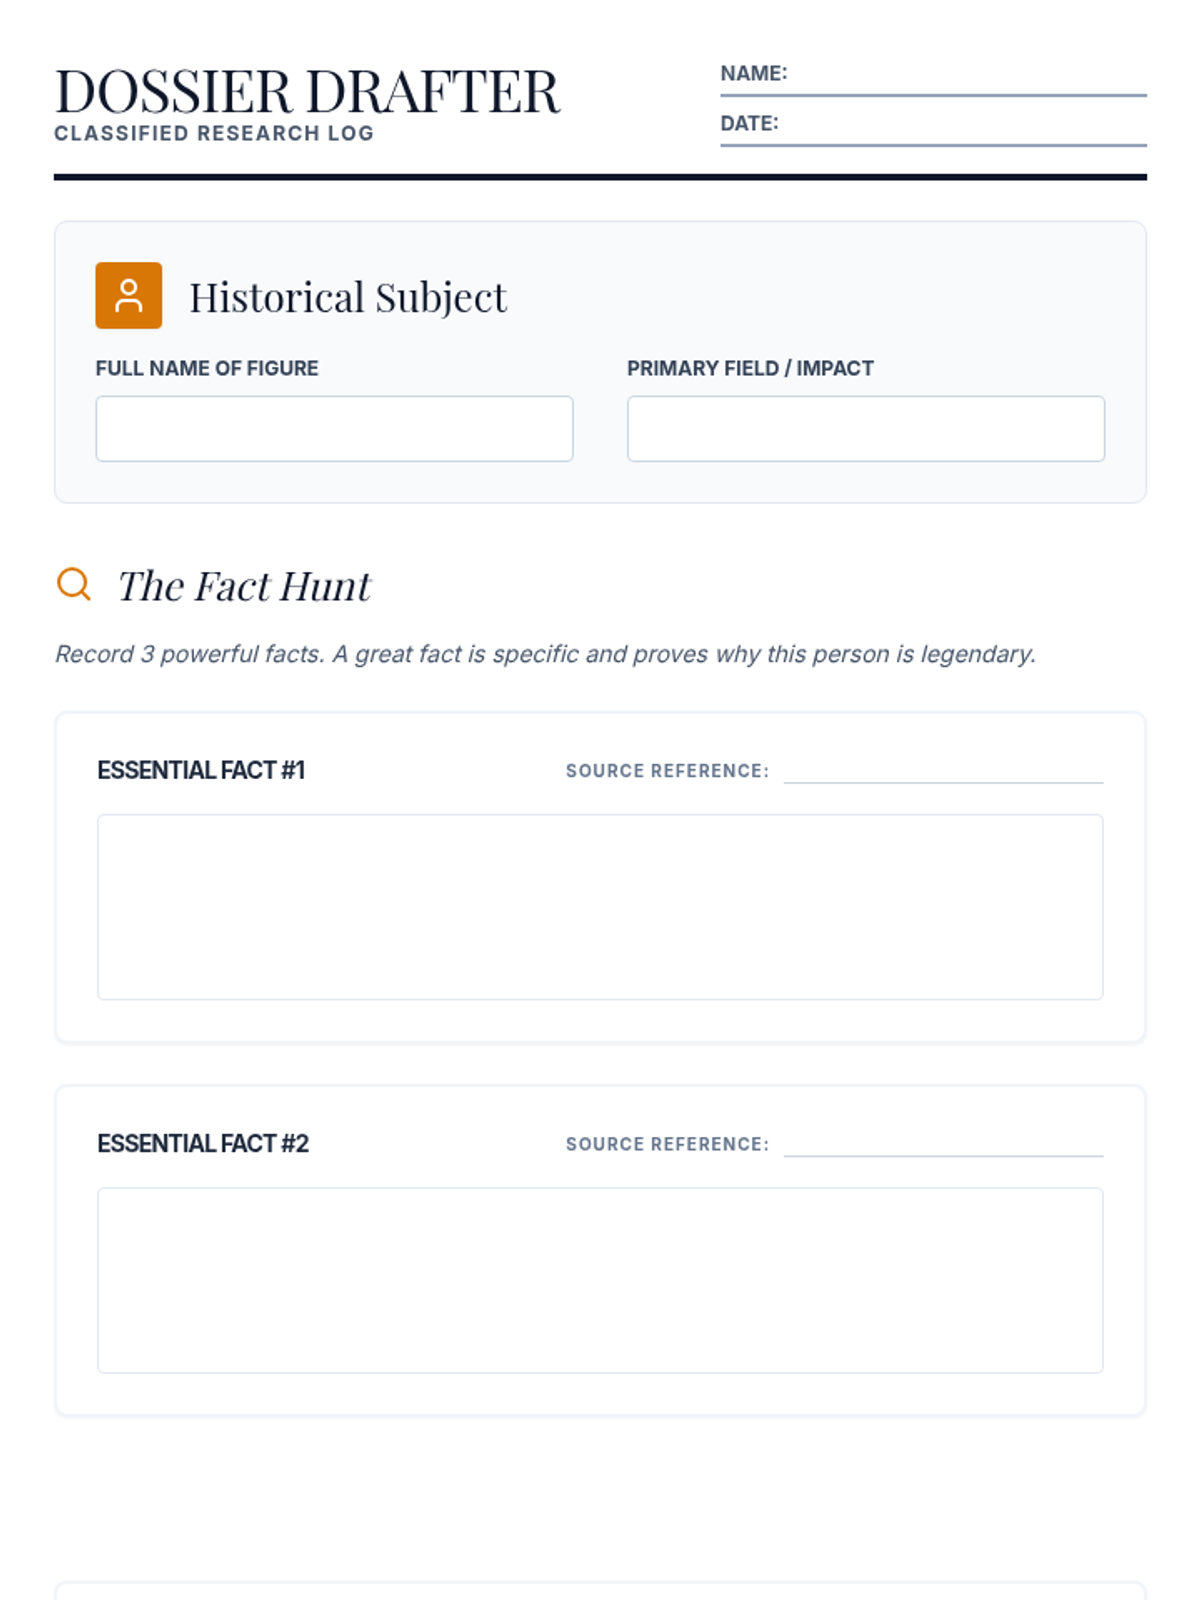Click the Source Reference label for Fact #1
The width and height of the screenshot is (1200, 1600).
coord(667,771)
